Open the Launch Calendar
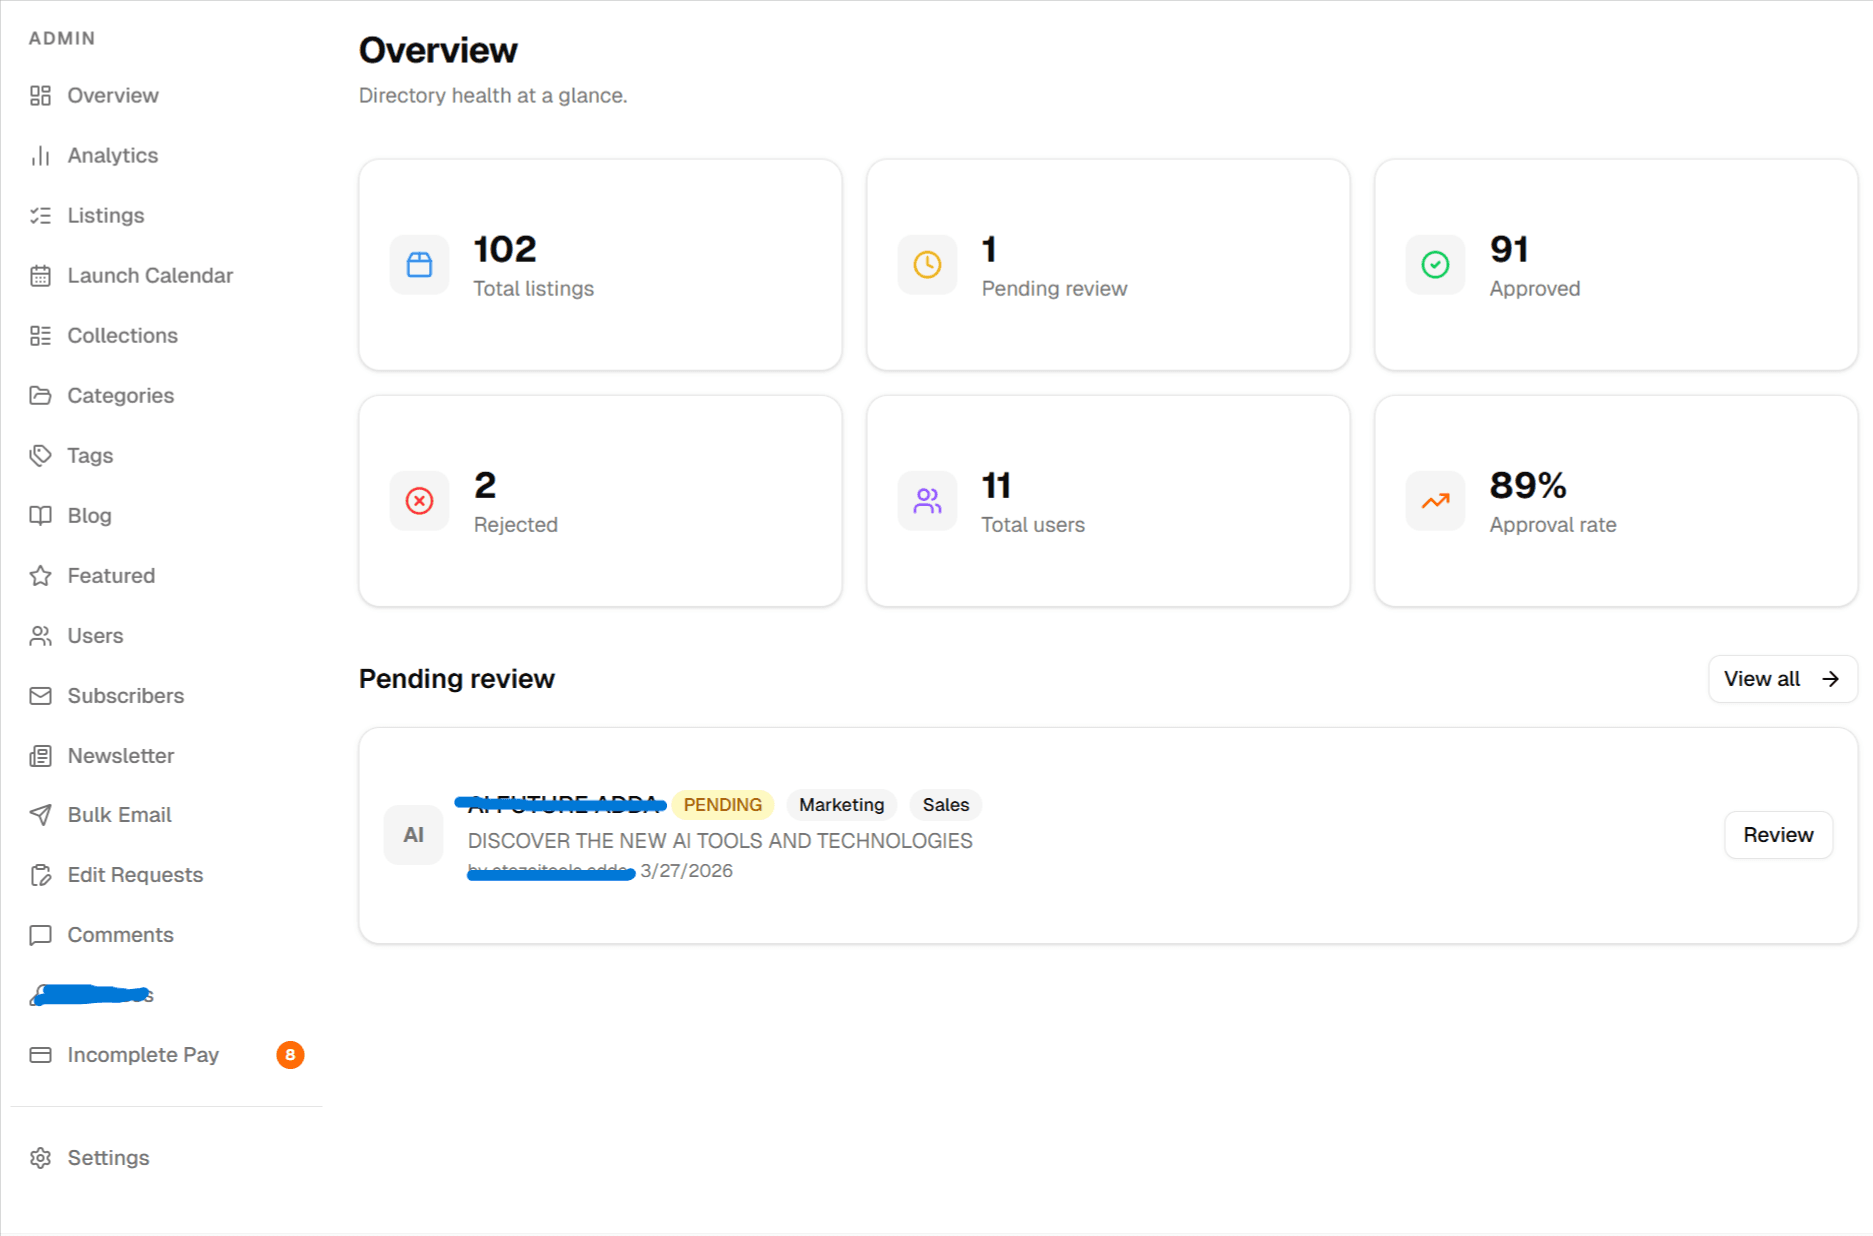The height and width of the screenshot is (1236, 1873). tap(150, 275)
